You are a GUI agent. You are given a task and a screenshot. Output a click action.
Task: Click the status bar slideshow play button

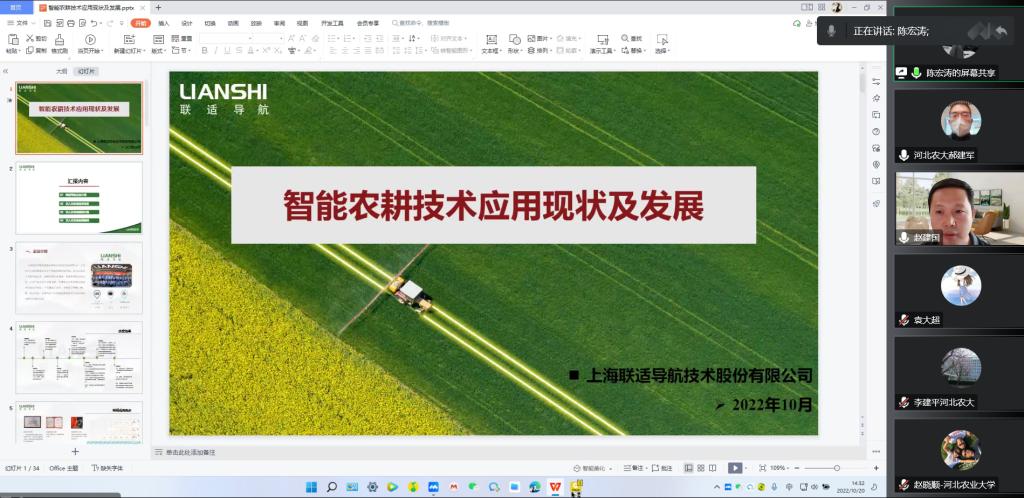735,468
